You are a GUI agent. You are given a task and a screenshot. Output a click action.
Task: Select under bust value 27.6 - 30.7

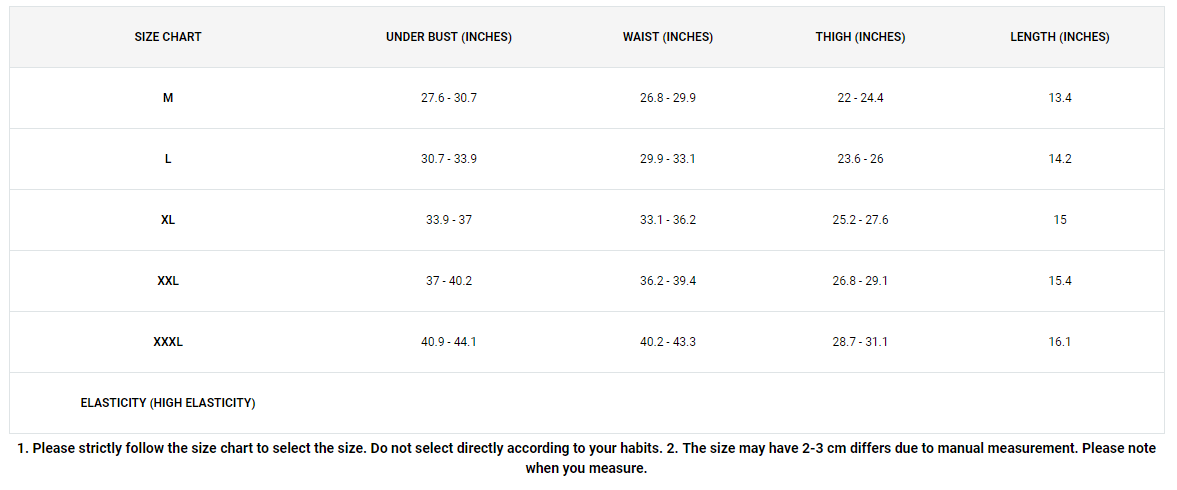[449, 98]
